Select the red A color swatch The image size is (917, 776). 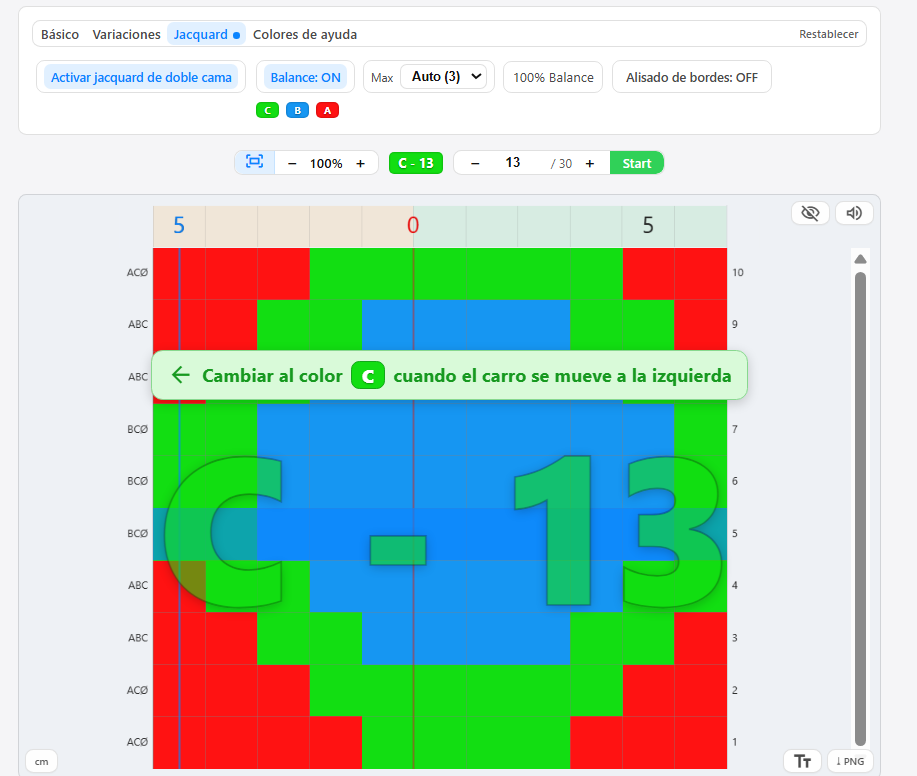[327, 111]
